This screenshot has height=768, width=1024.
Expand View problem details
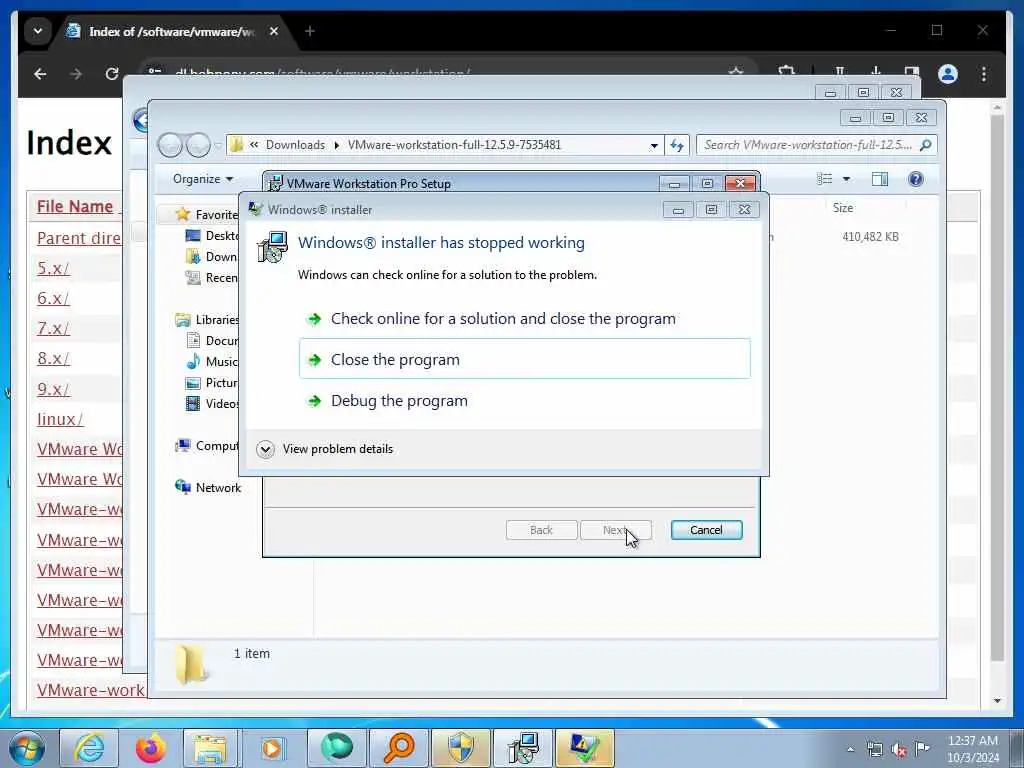pos(325,449)
